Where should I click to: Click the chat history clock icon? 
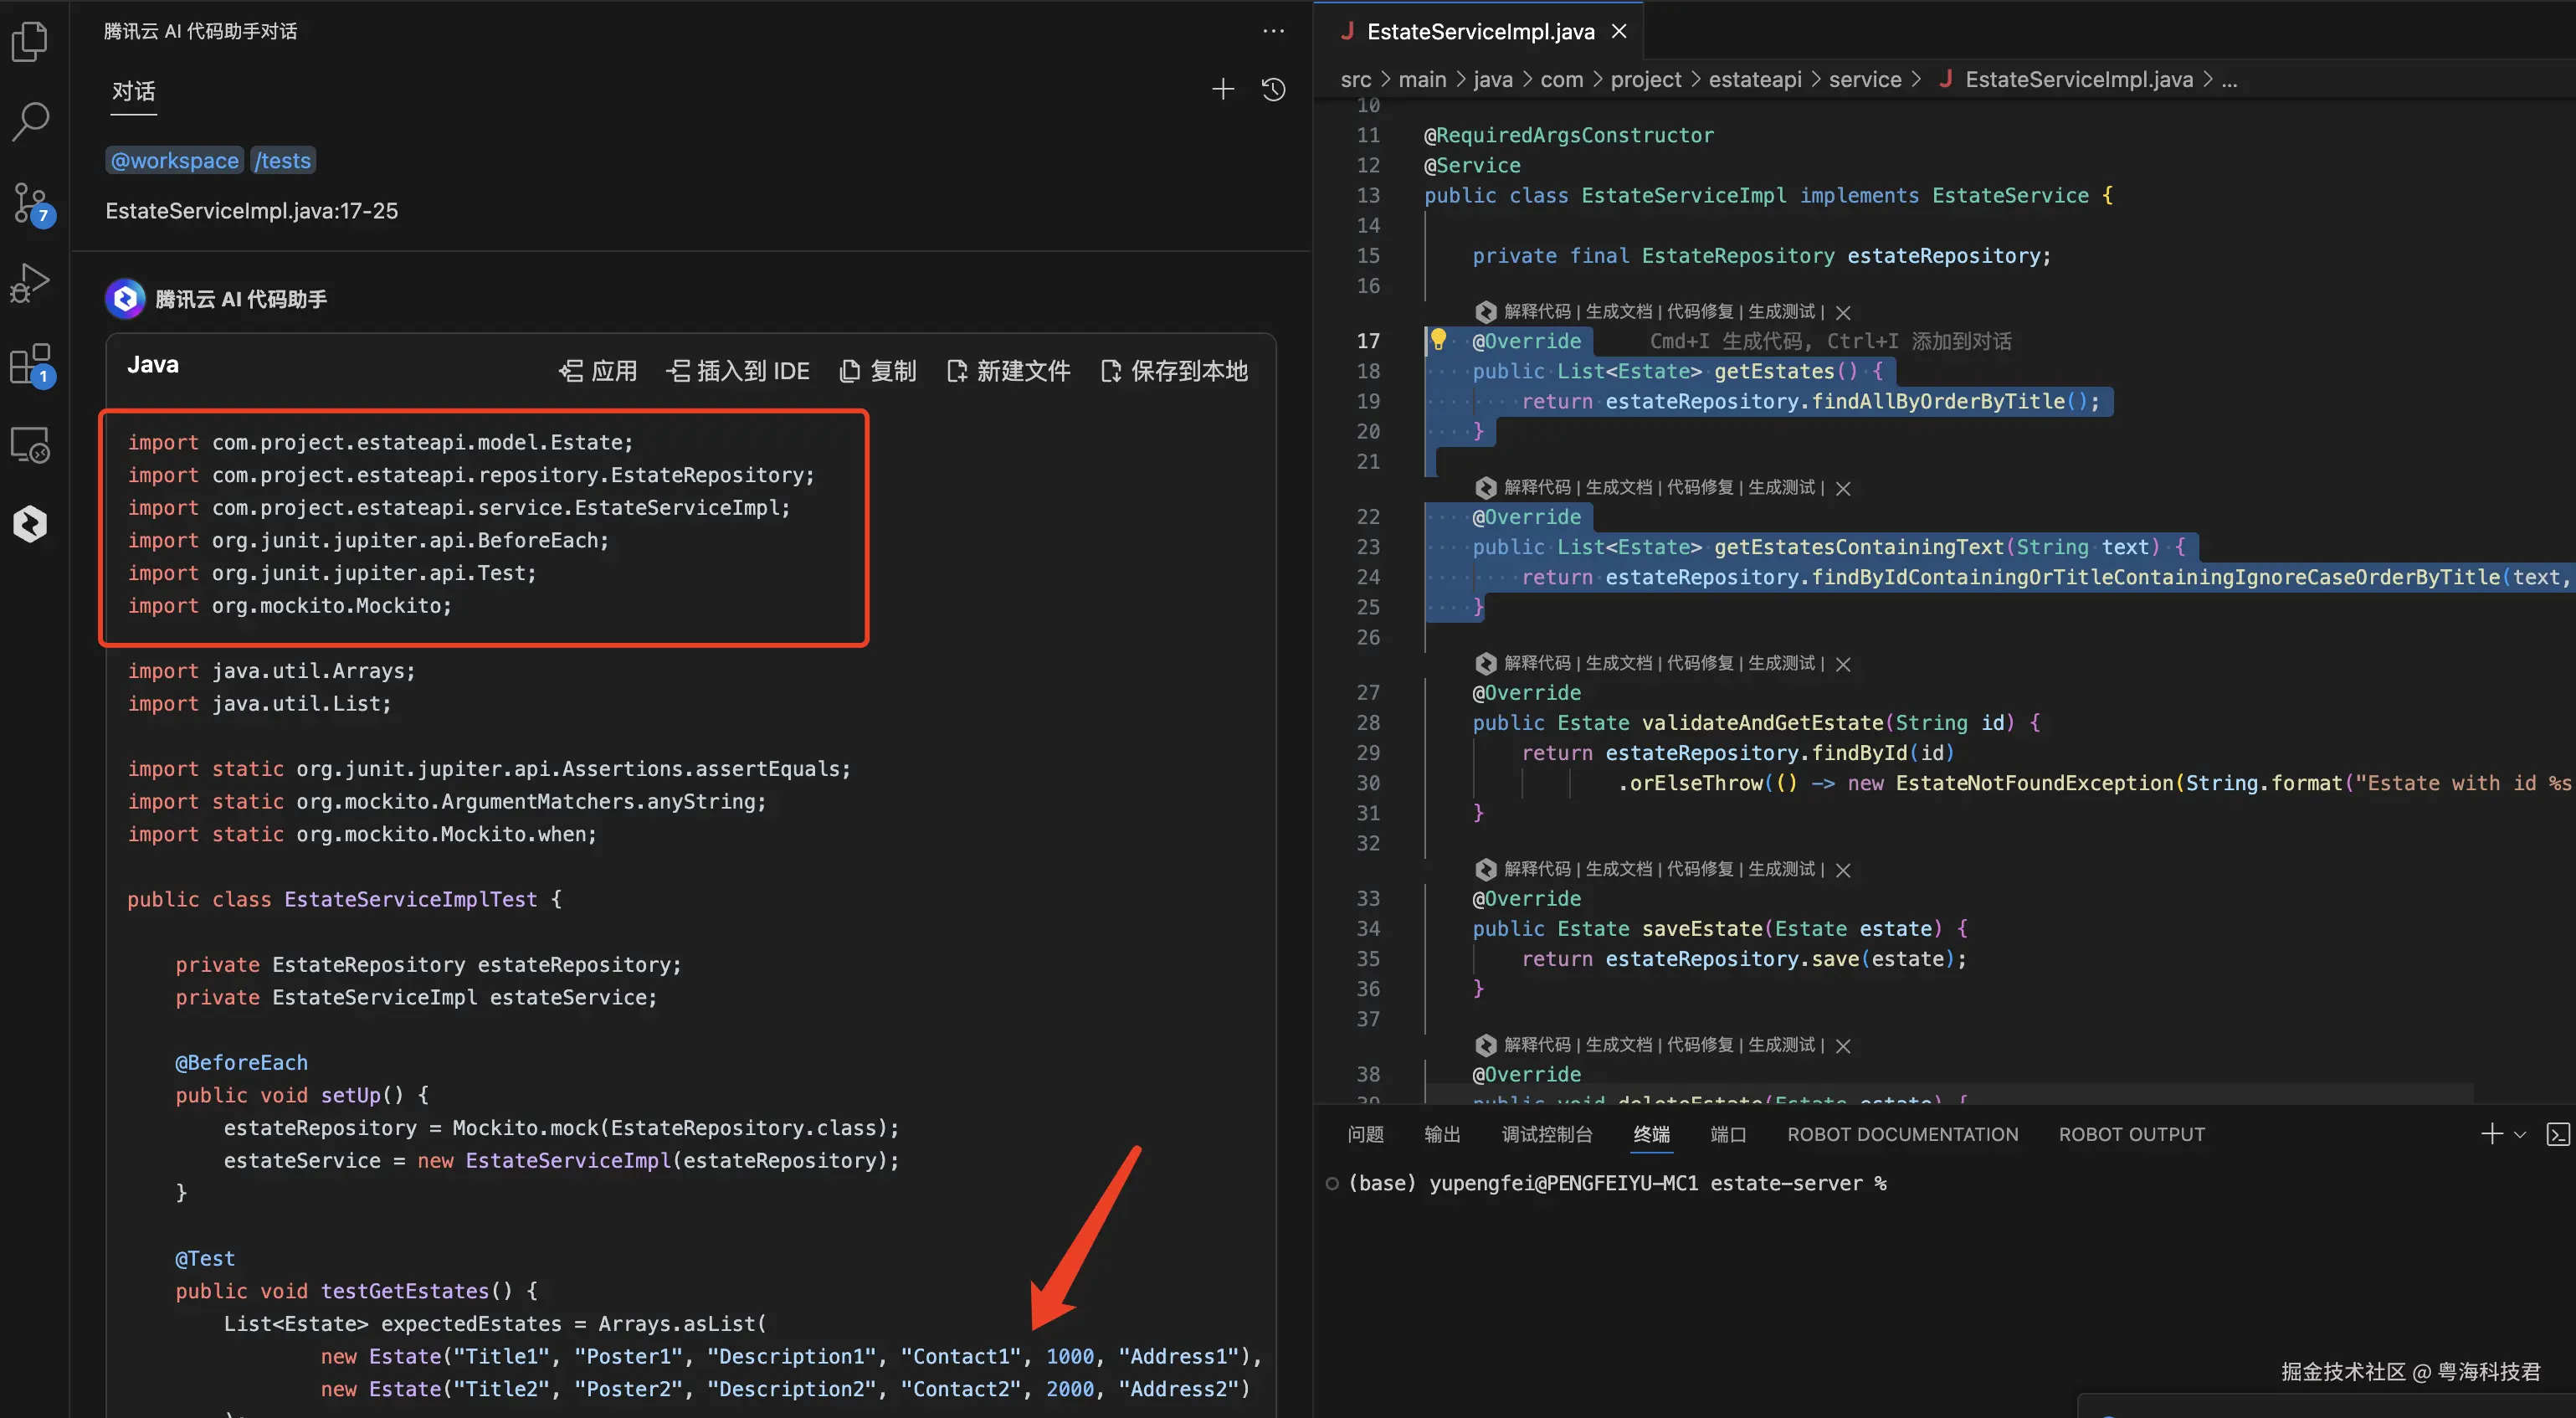(x=1273, y=90)
